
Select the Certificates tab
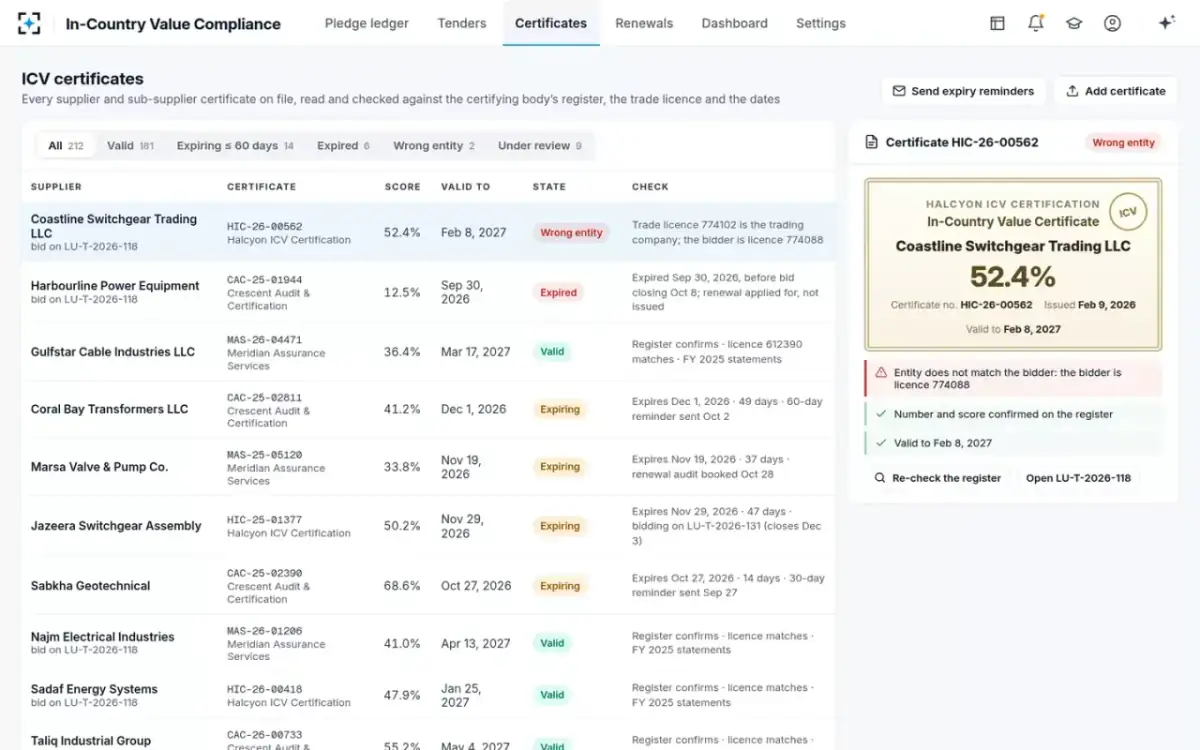551,23
